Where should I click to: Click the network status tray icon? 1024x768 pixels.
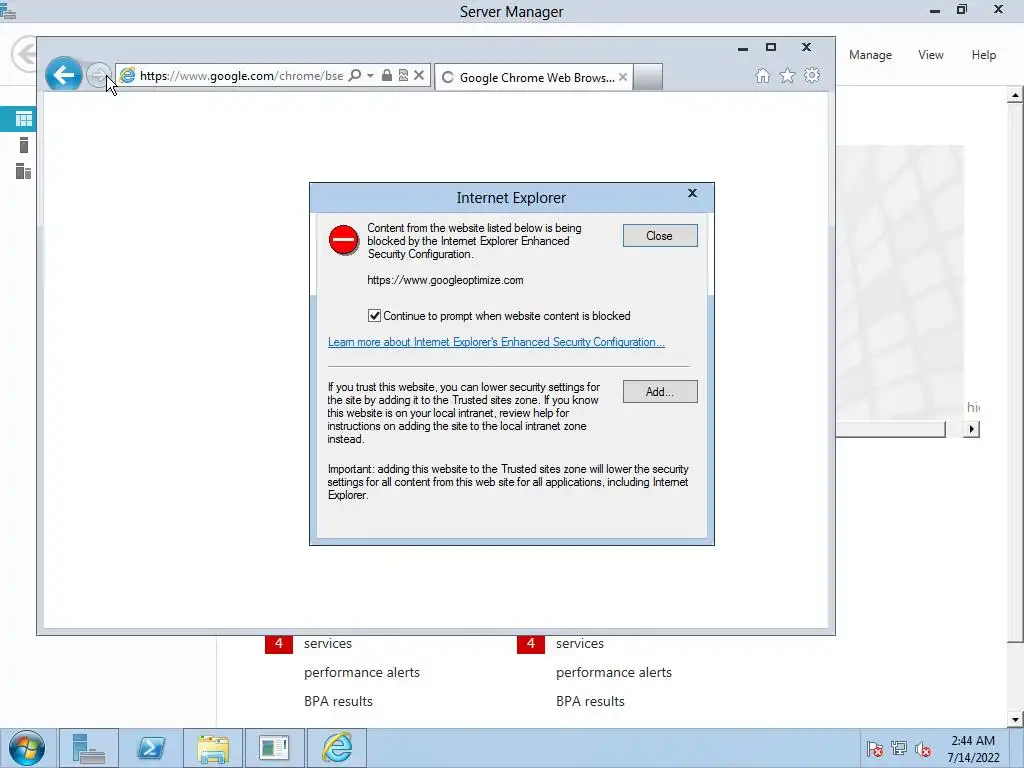click(x=899, y=749)
